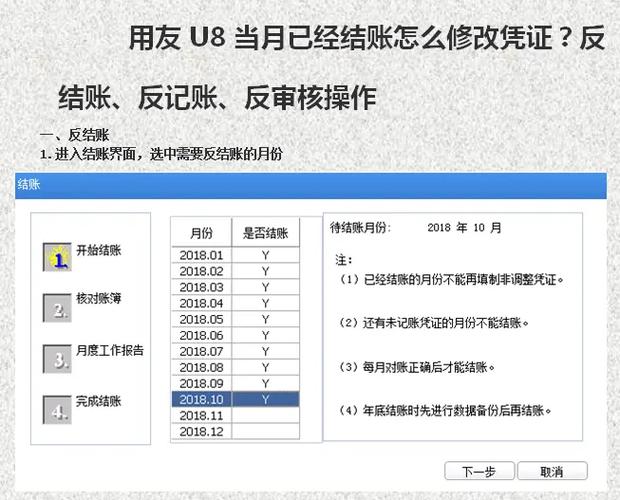The width and height of the screenshot is (620, 500).
Task: Select the 2018.08 month row
Action: pos(235,367)
